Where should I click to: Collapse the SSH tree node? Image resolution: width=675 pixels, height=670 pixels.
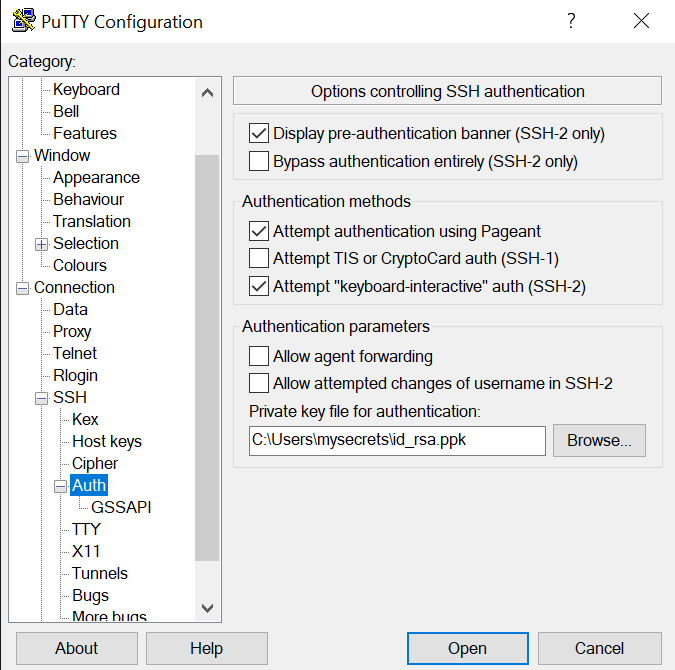(41, 398)
